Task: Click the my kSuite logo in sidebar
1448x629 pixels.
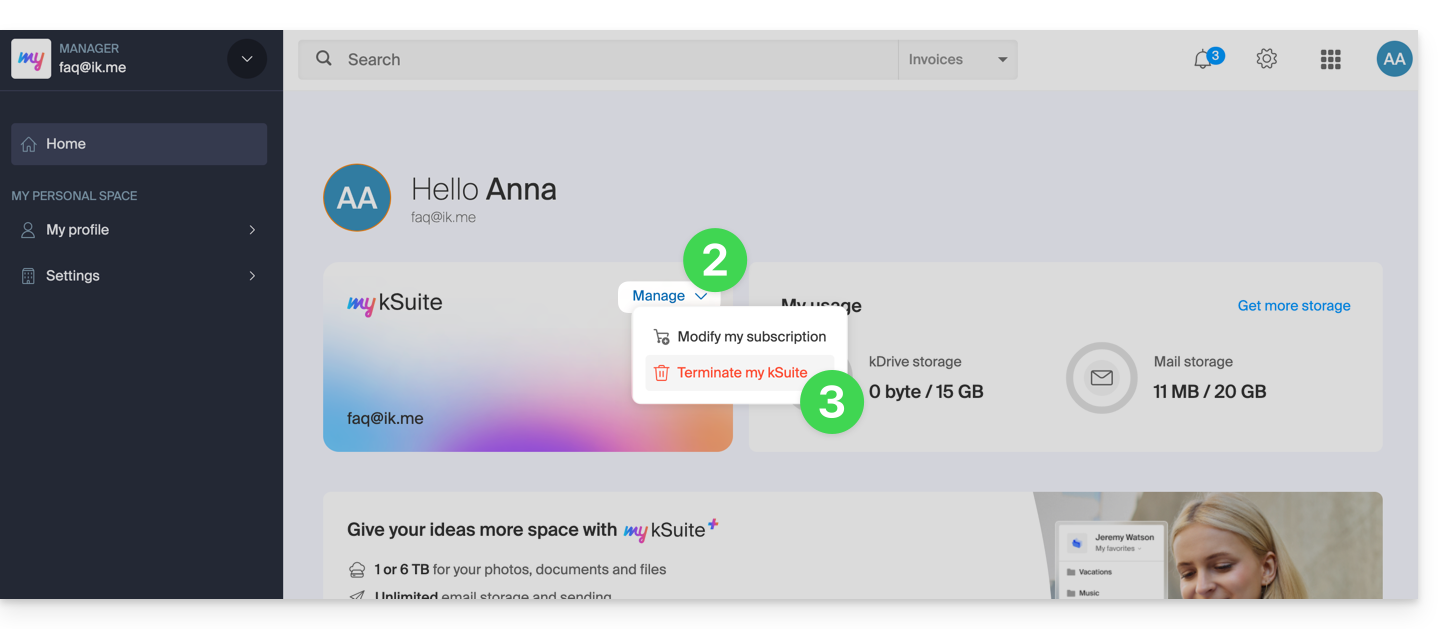Action: (x=31, y=59)
